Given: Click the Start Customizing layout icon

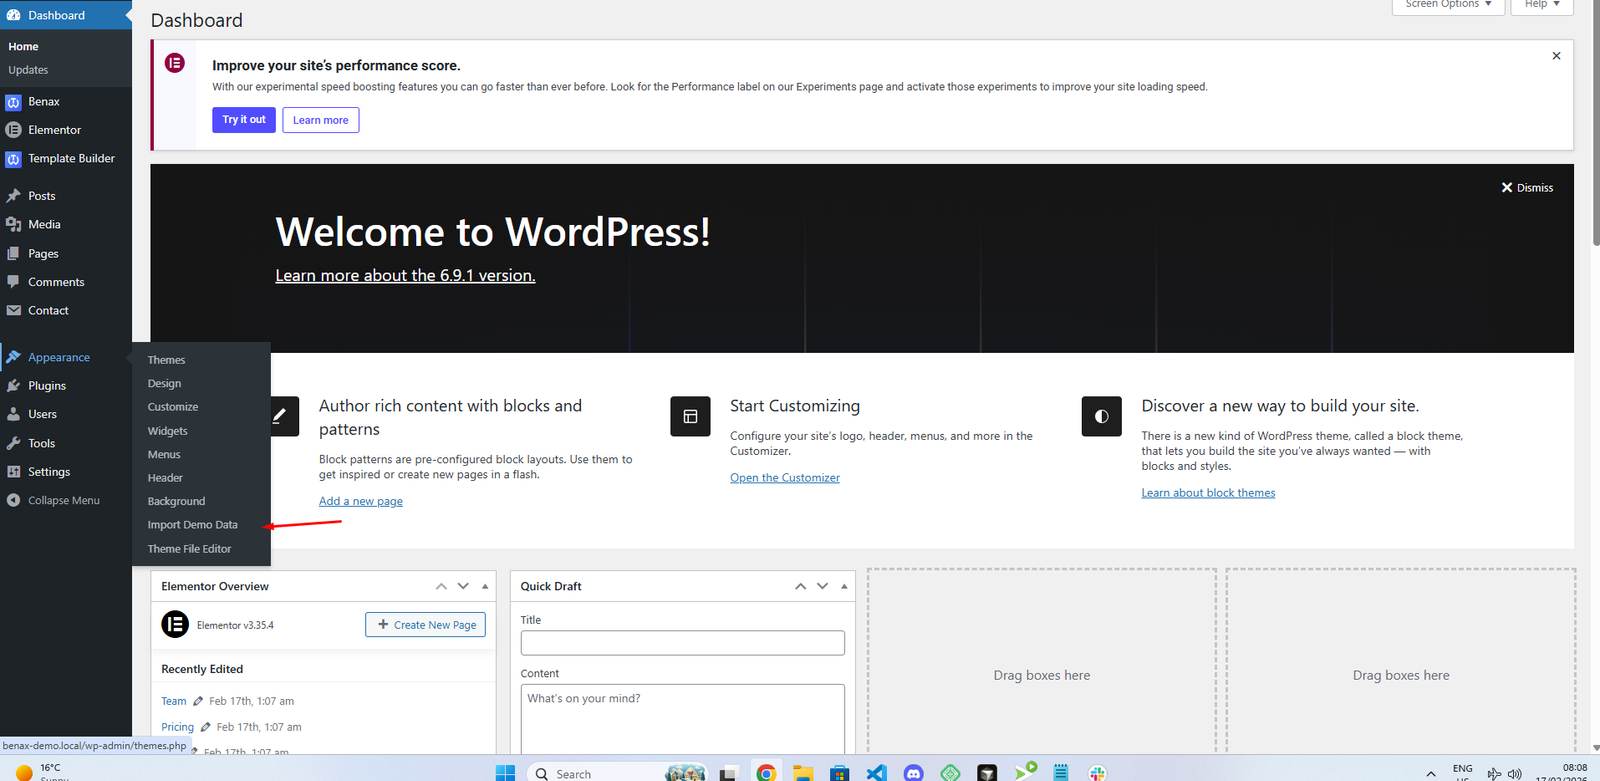Looking at the screenshot, I should pos(690,417).
